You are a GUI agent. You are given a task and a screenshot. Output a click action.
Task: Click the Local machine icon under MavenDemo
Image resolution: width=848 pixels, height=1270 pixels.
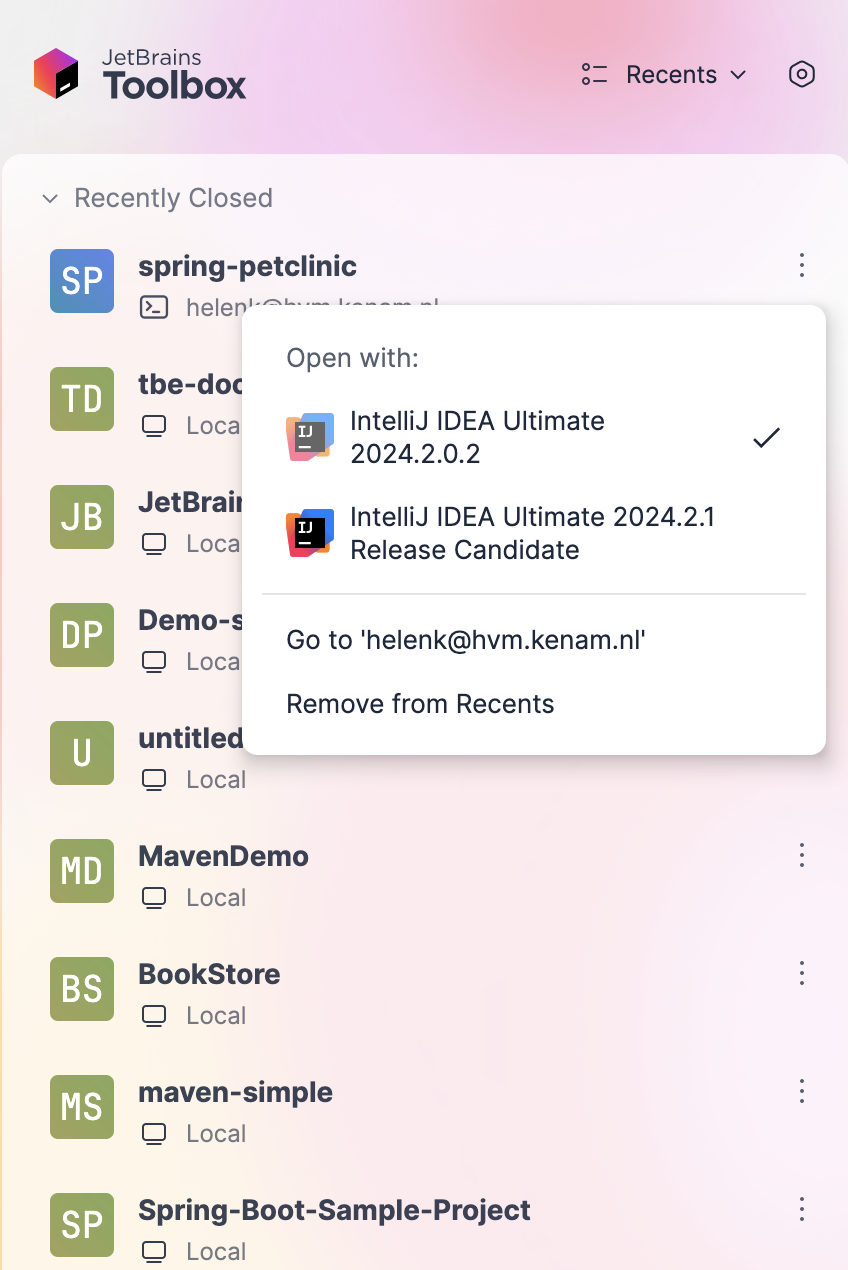pyautogui.click(x=153, y=897)
